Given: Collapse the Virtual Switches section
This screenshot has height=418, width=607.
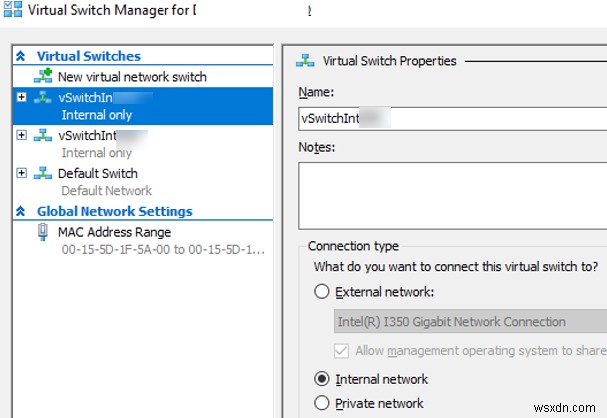Looking at the screenshot, I should click(x=21, y=56).
